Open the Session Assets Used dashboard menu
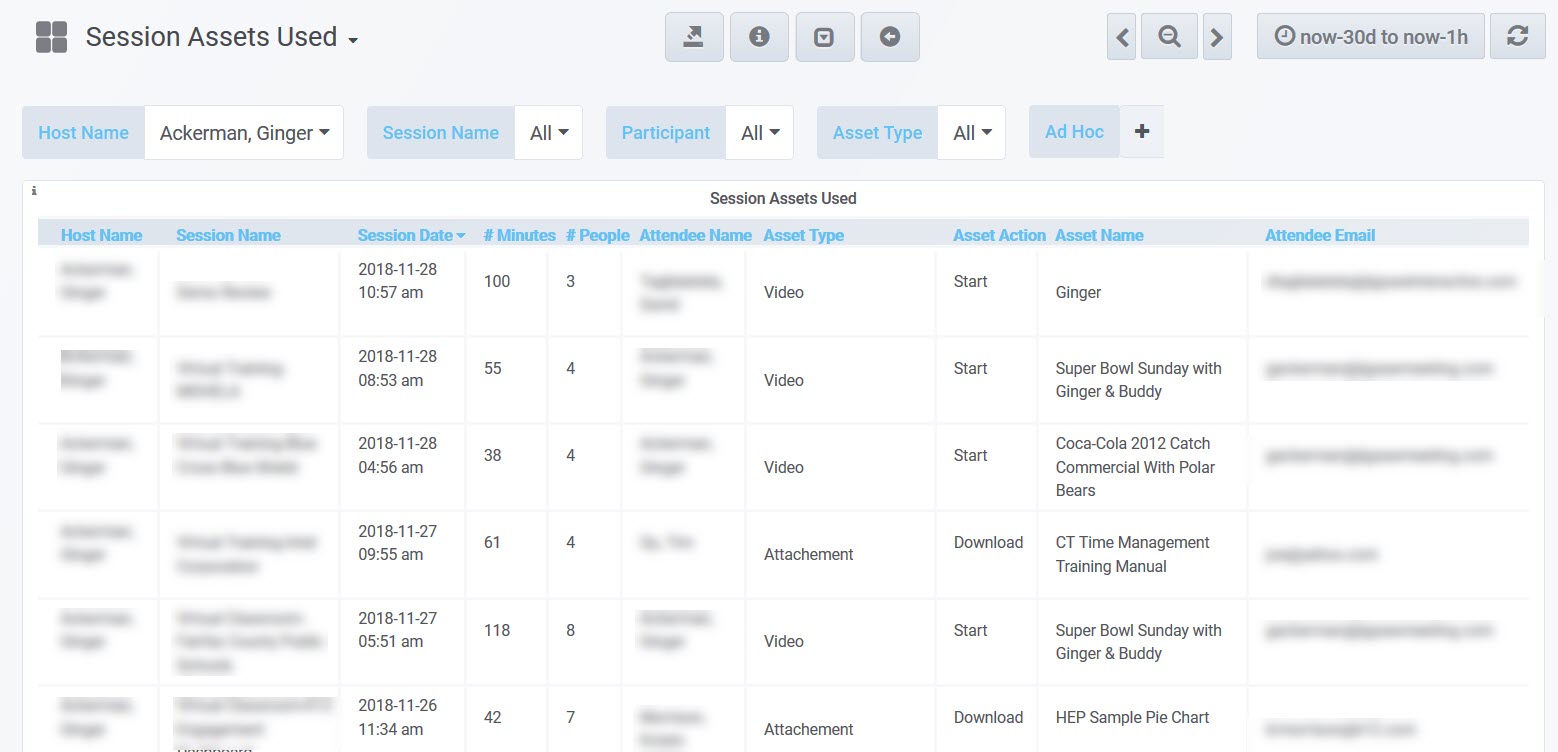The width and height of the screenshot is (1558, 752). point(221,37)
